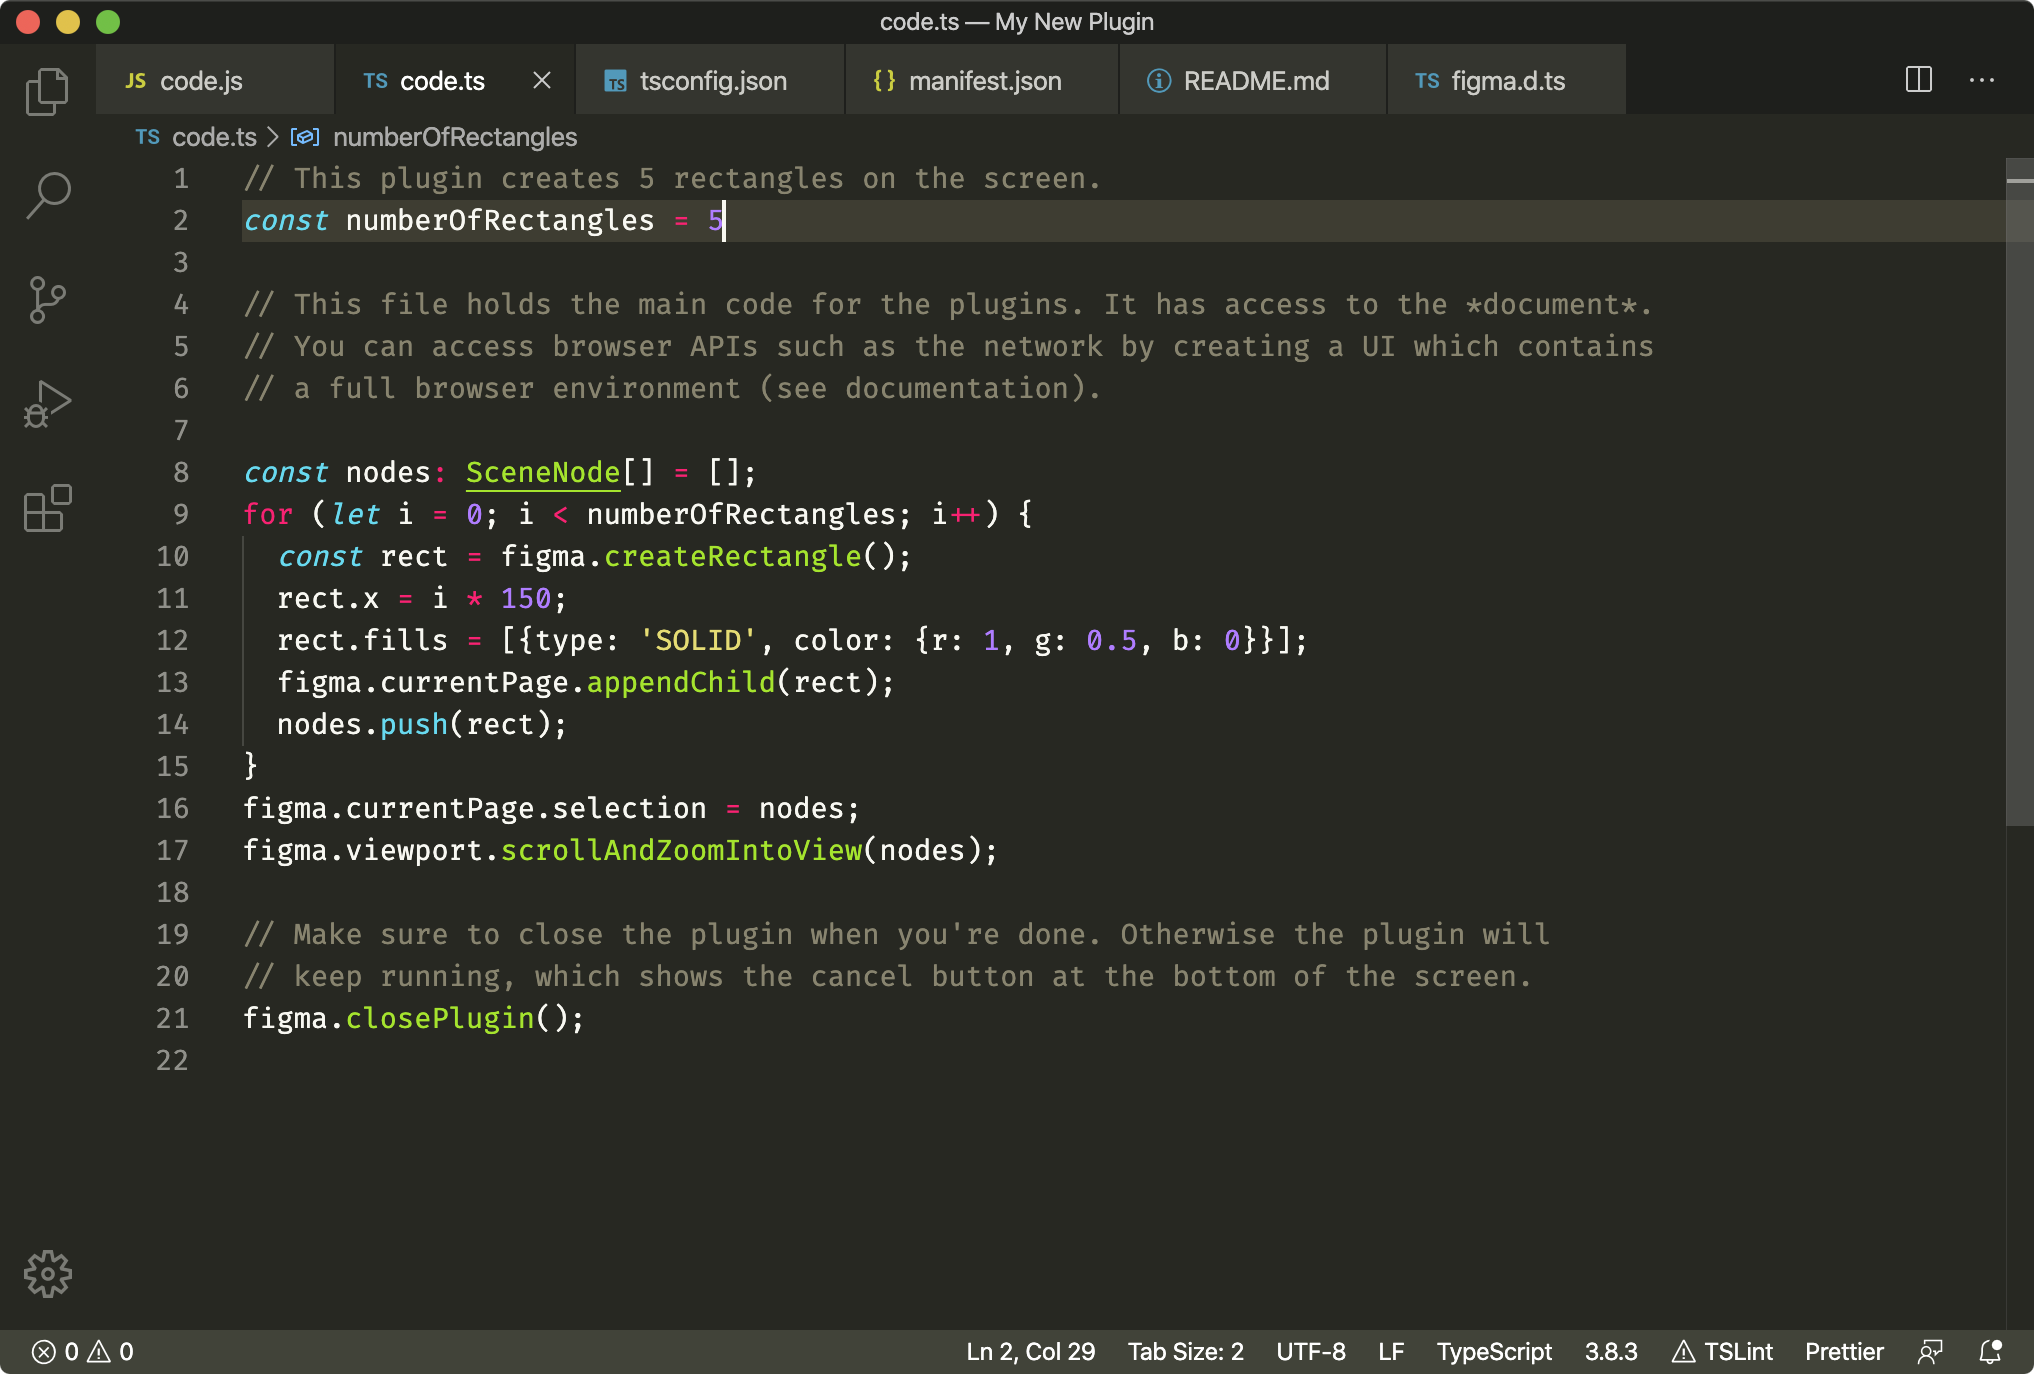Click scrollAndZoomIntoView on line 17
This screenshot has height=1374, width=2034.
click(681, 850)
